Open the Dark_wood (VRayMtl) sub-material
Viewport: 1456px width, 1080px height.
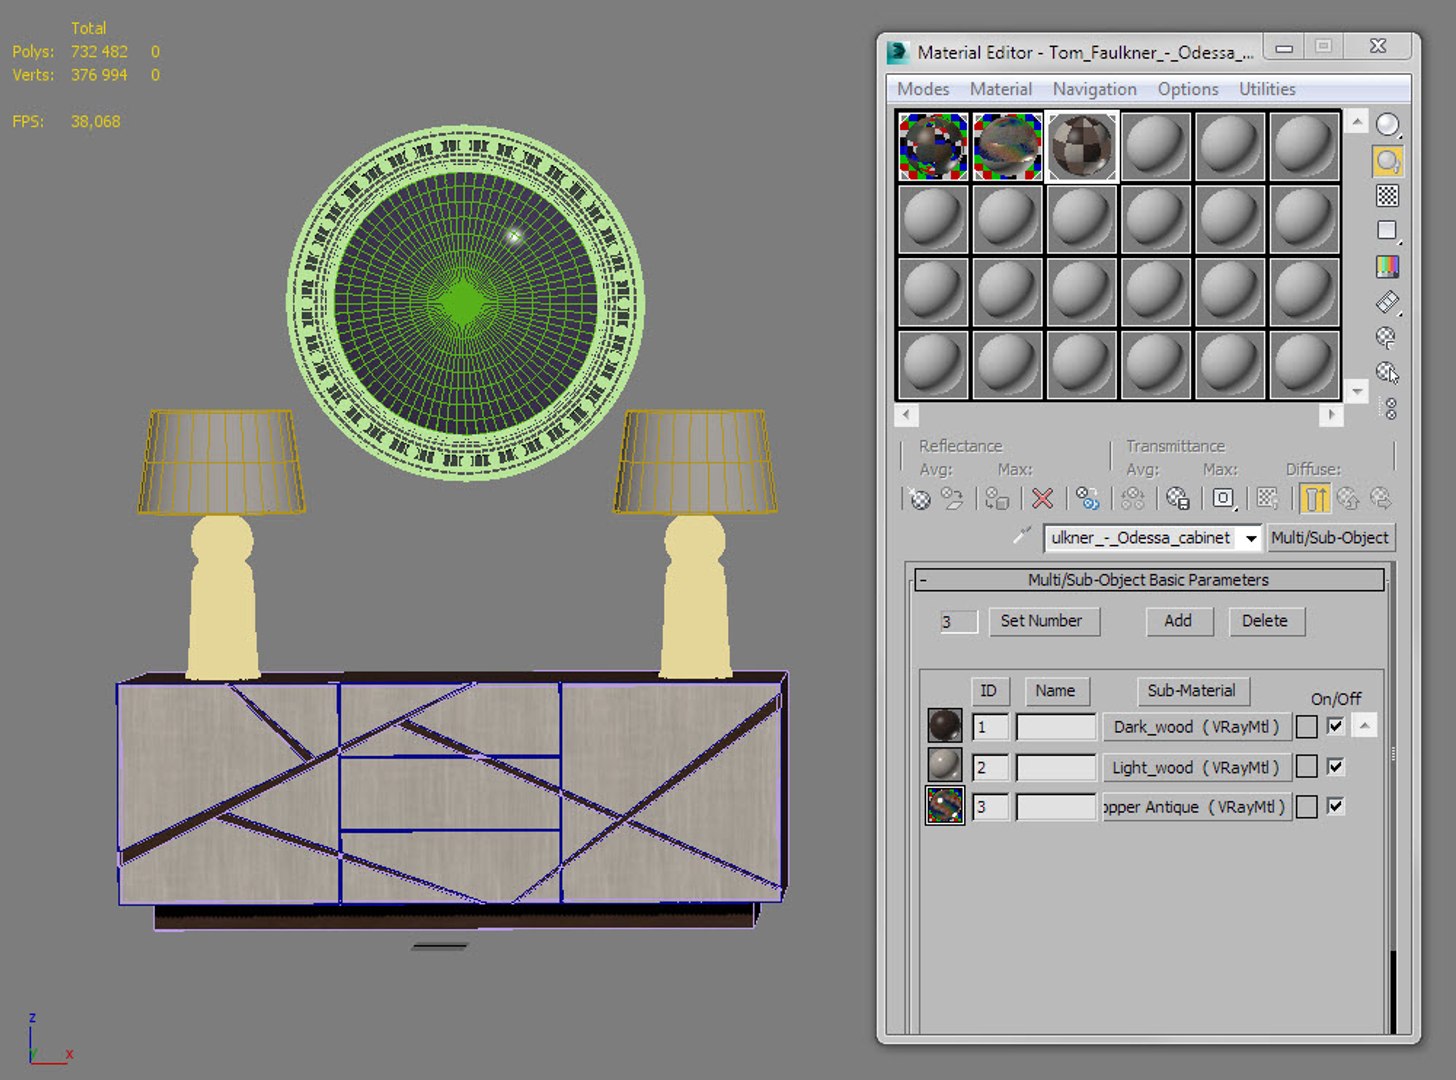tap(1197, 727)
